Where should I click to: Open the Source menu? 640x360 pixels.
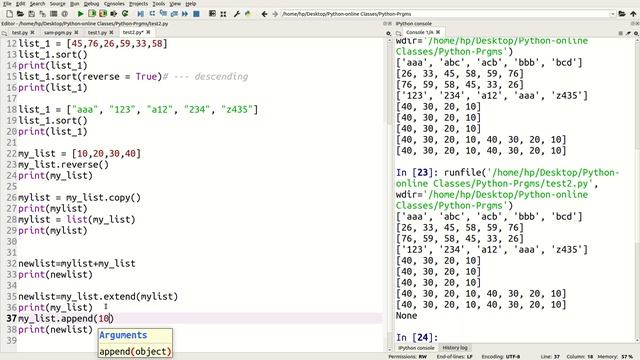(58, 4)
